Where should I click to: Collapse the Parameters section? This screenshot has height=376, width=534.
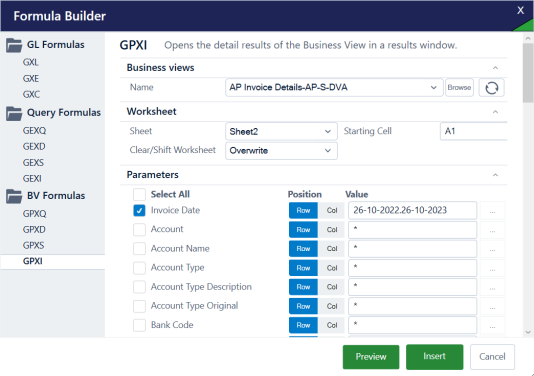(x=495, y=175)
